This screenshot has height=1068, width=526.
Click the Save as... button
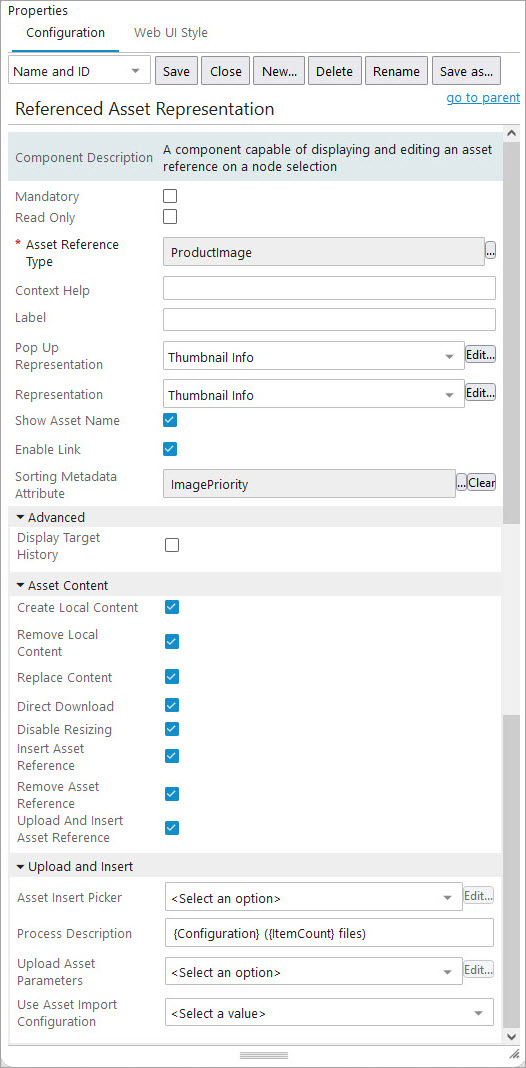click(x=466, y=71)
